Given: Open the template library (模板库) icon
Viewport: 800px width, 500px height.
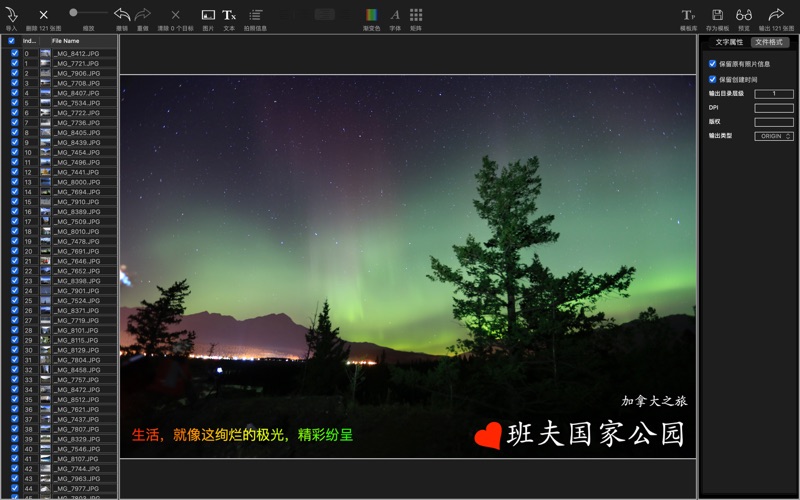Looking at the screenshot, I should (x=688, y=15).
